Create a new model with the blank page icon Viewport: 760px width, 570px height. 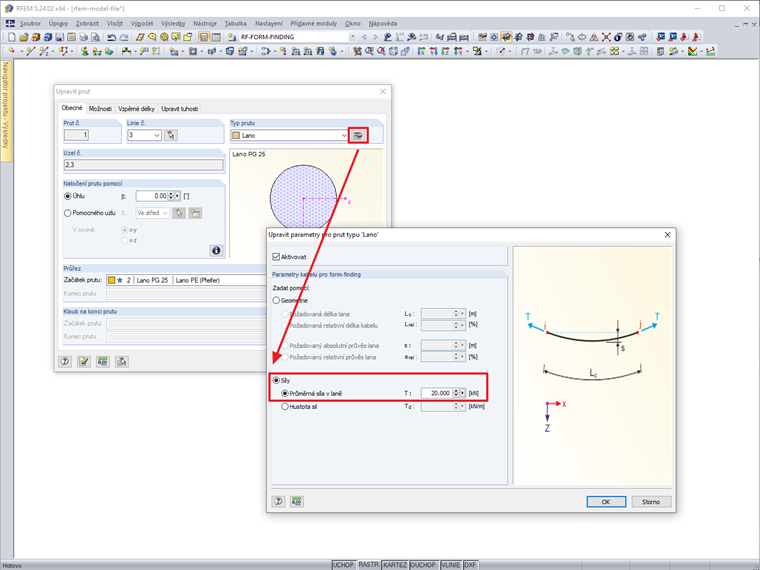tap(12, 37)
